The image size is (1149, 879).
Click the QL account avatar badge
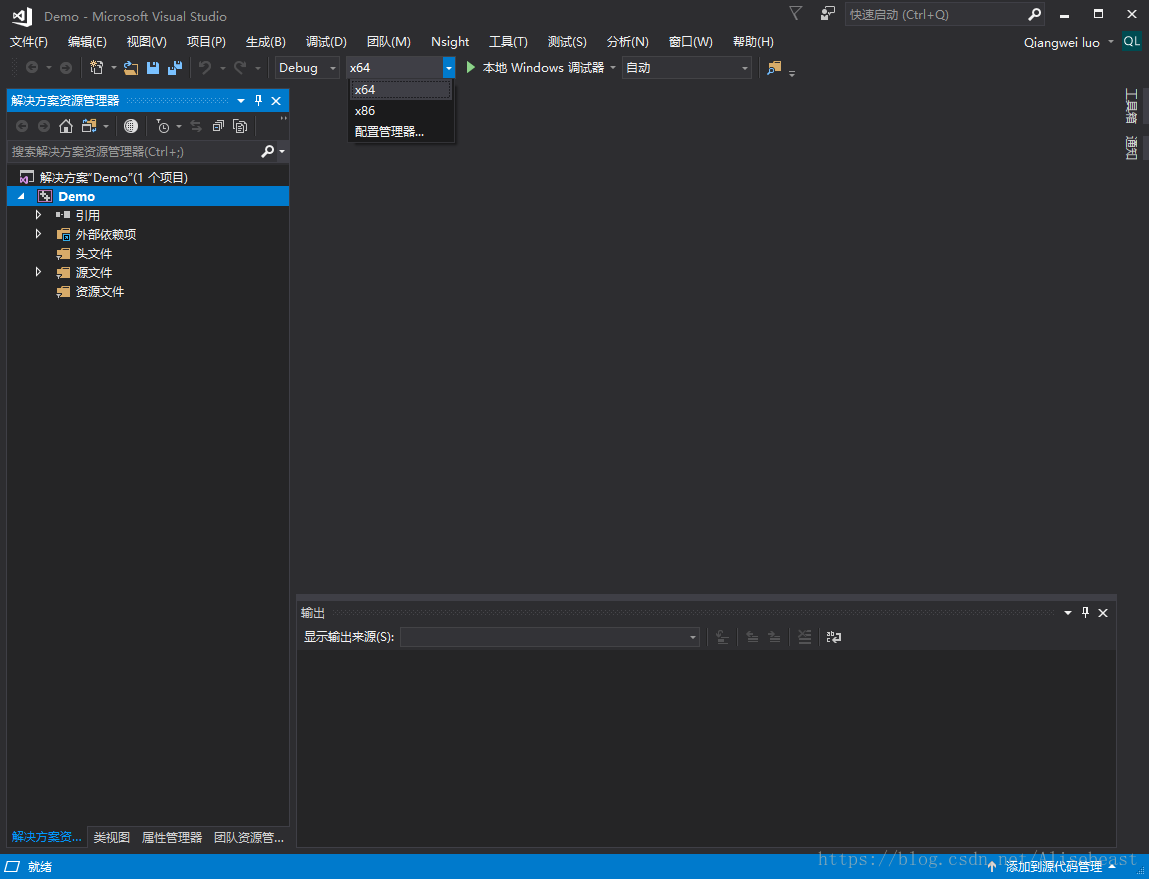click(x=1131, y=42)
